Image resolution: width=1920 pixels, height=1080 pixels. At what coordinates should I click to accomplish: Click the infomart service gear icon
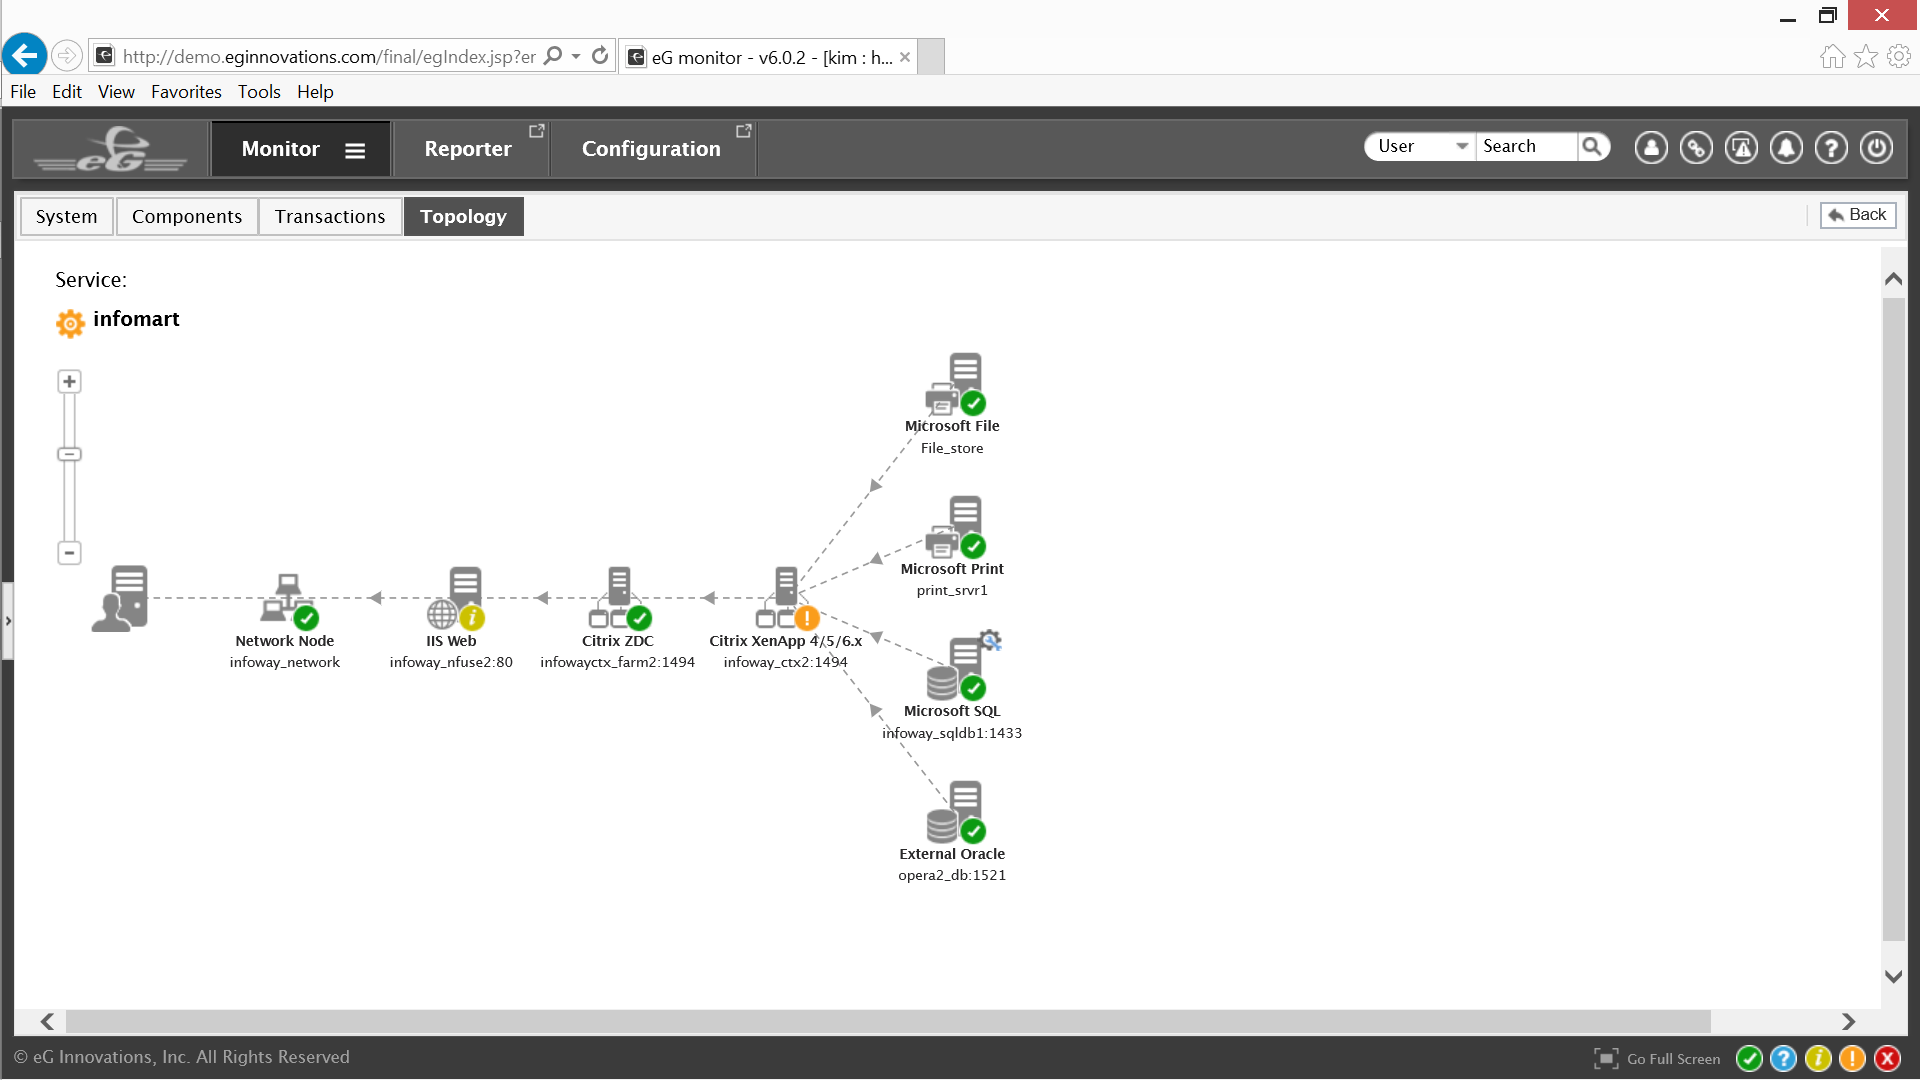click(70, 323)
